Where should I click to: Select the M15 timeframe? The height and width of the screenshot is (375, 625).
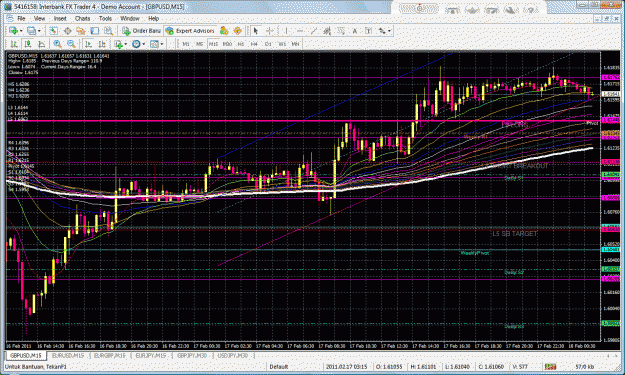click(213, 44)
